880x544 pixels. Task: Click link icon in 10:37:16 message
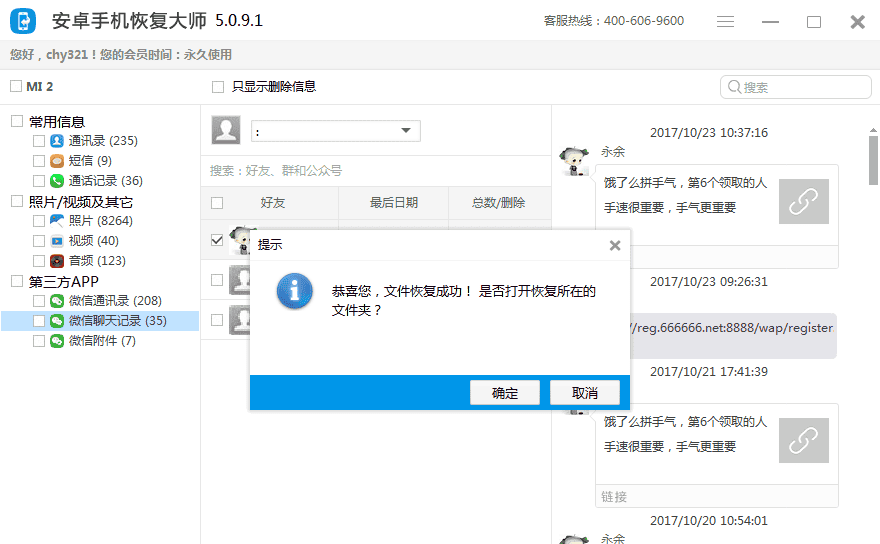click(x=804, y=202)
